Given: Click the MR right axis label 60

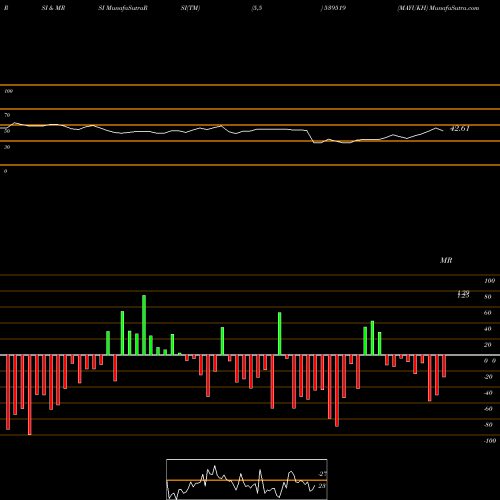Looking at the screenshot, I should (488, 313).
